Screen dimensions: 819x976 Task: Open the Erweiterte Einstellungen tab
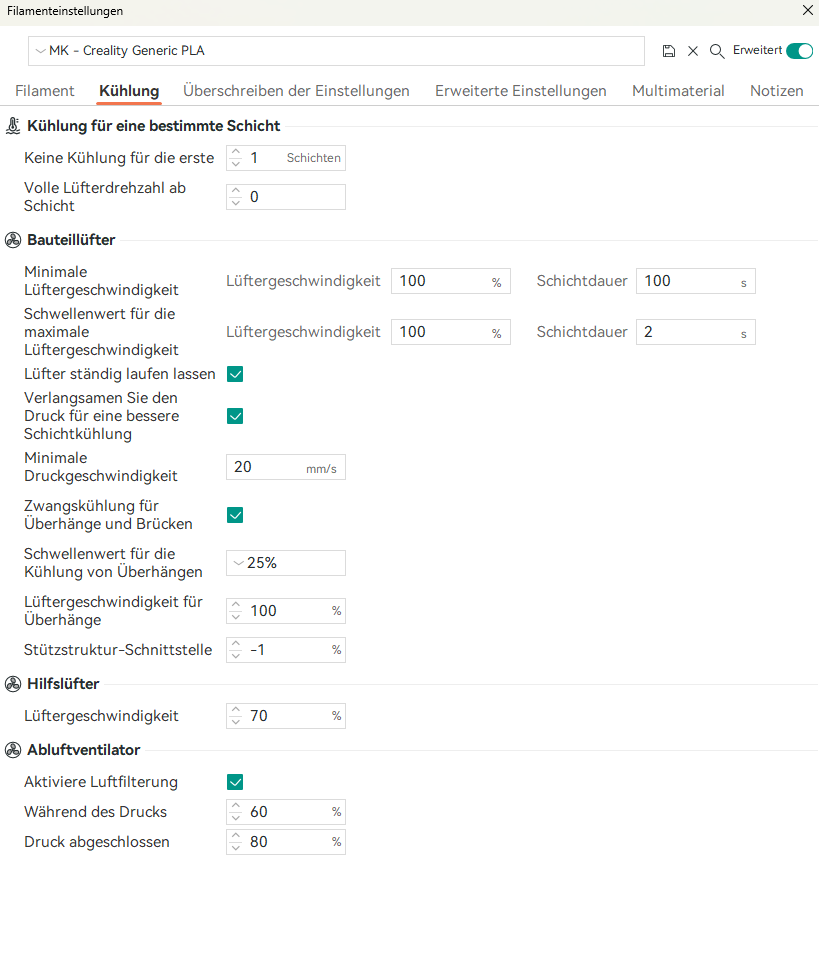(x=520, y=91)
